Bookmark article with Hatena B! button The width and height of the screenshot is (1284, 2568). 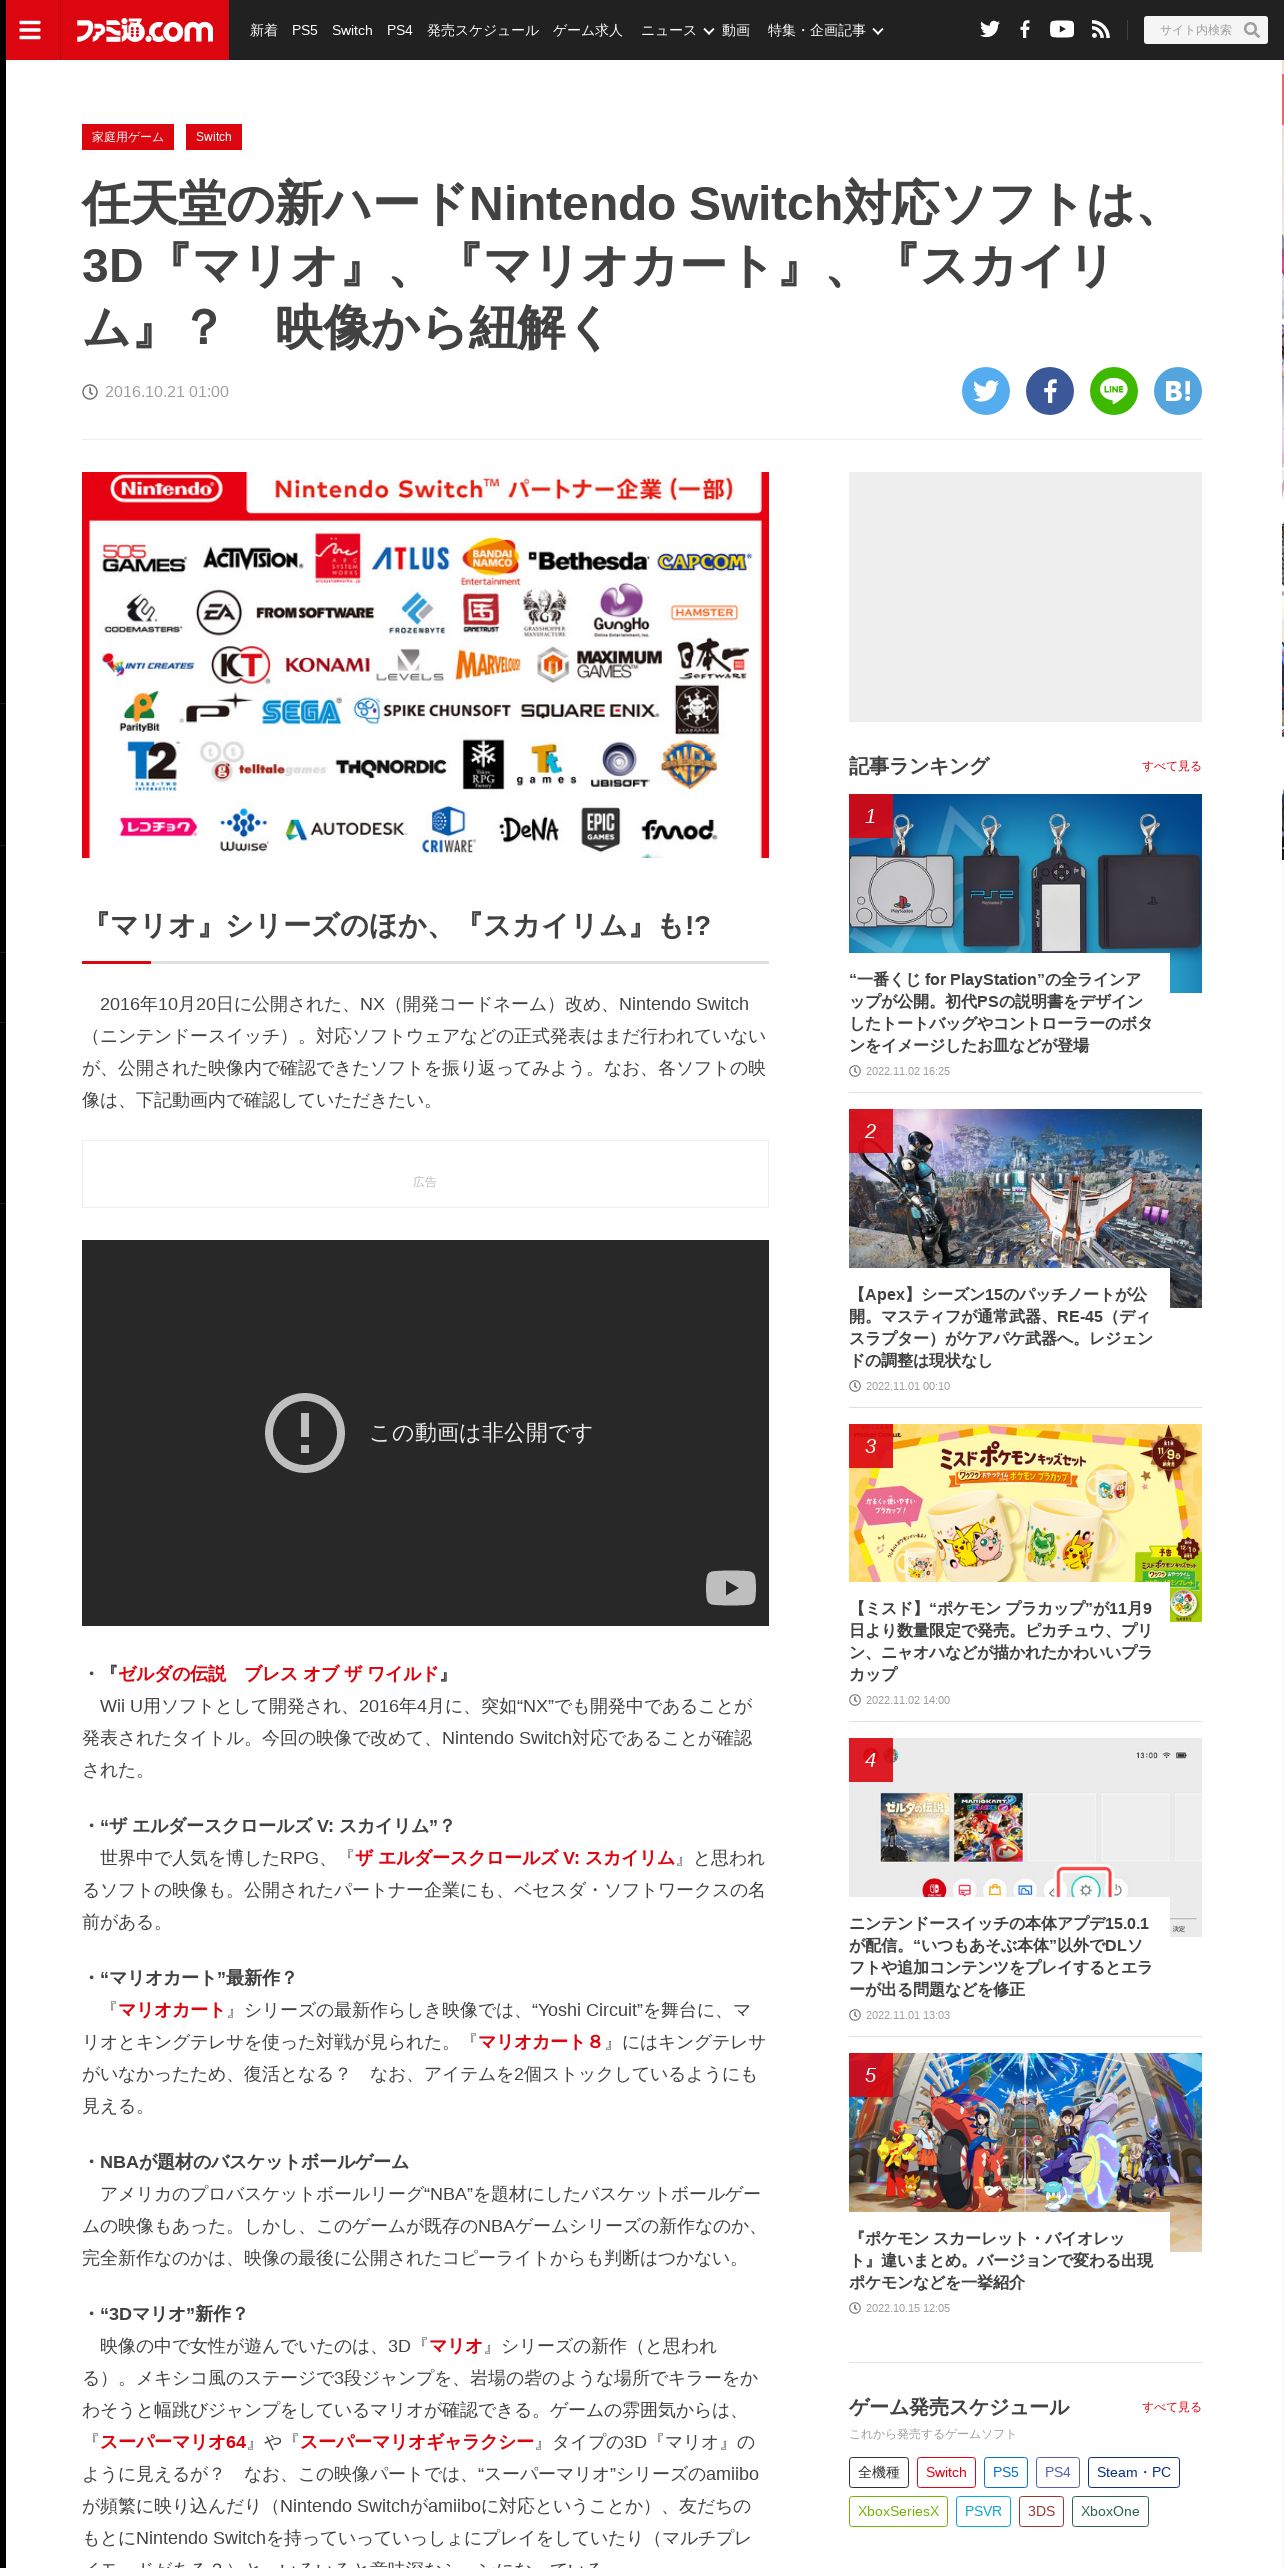tap(1178, 391)
